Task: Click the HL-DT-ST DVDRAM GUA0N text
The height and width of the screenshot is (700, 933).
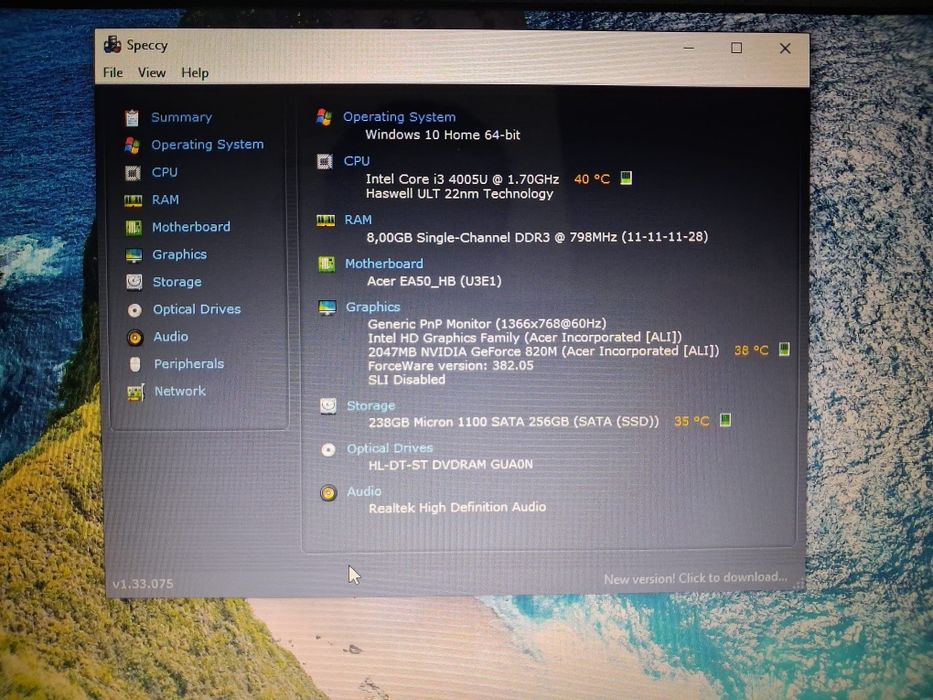Action: 450,464
